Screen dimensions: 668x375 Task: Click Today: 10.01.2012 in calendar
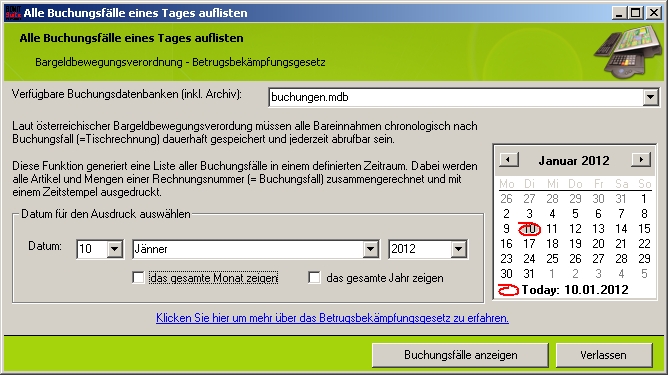point(575,290)
